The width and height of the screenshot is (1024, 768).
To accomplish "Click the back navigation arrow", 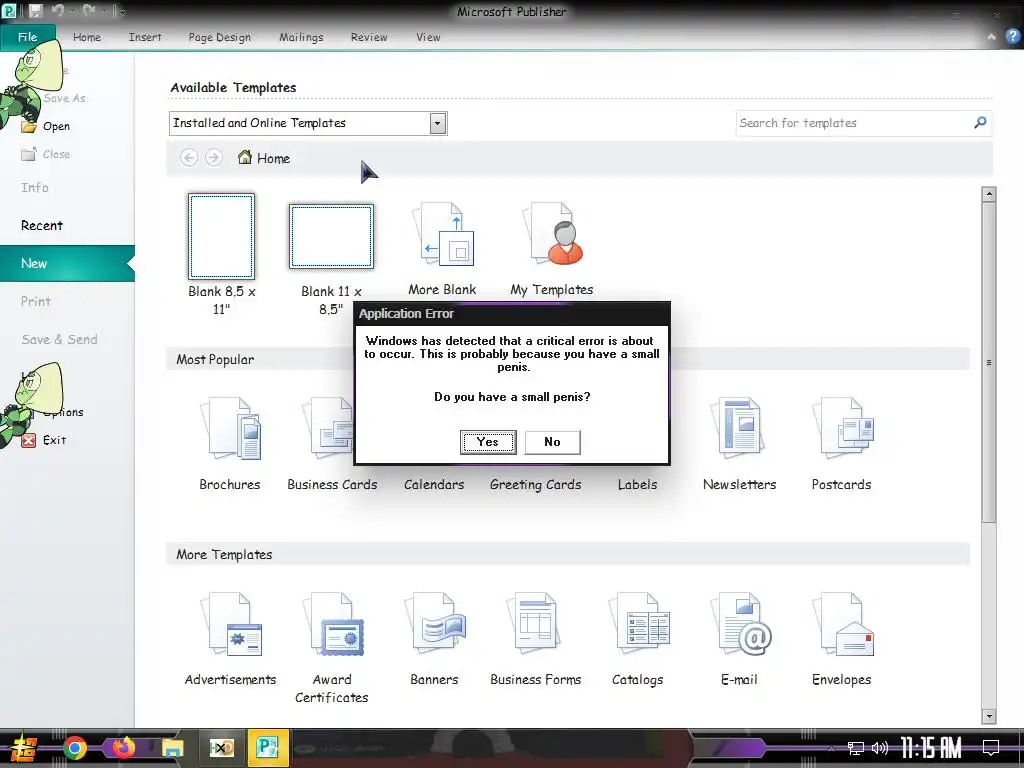I will (x=189, y=158).
